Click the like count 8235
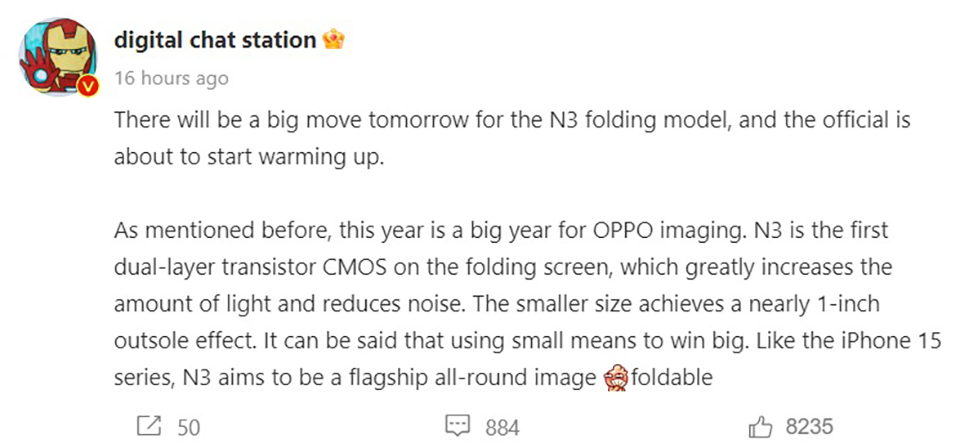This screenshot has height=444, width=960. point(809,427)
